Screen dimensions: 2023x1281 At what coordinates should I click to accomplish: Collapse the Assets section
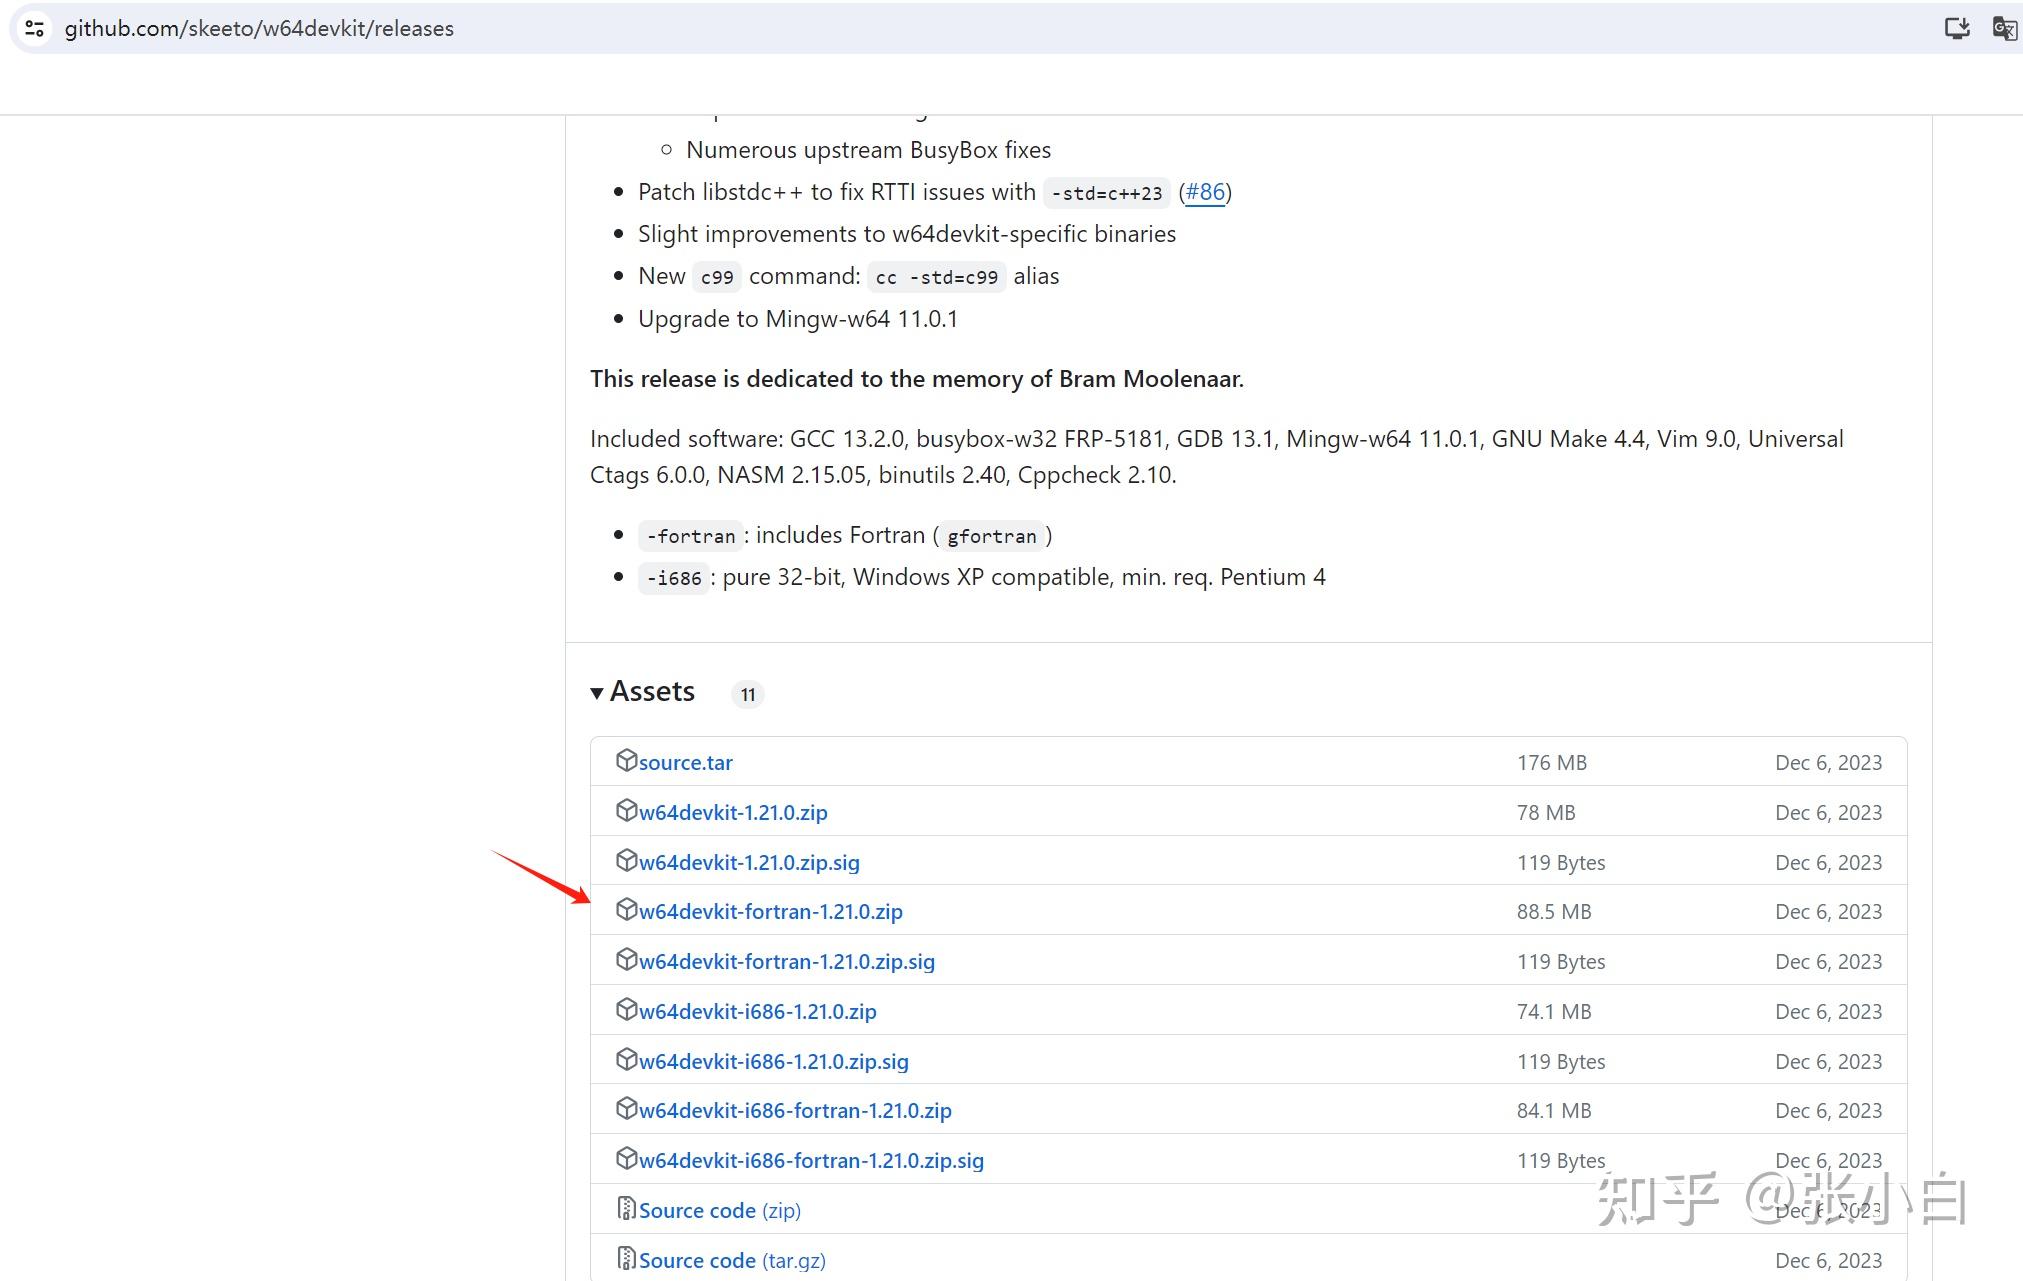[642, 692]
